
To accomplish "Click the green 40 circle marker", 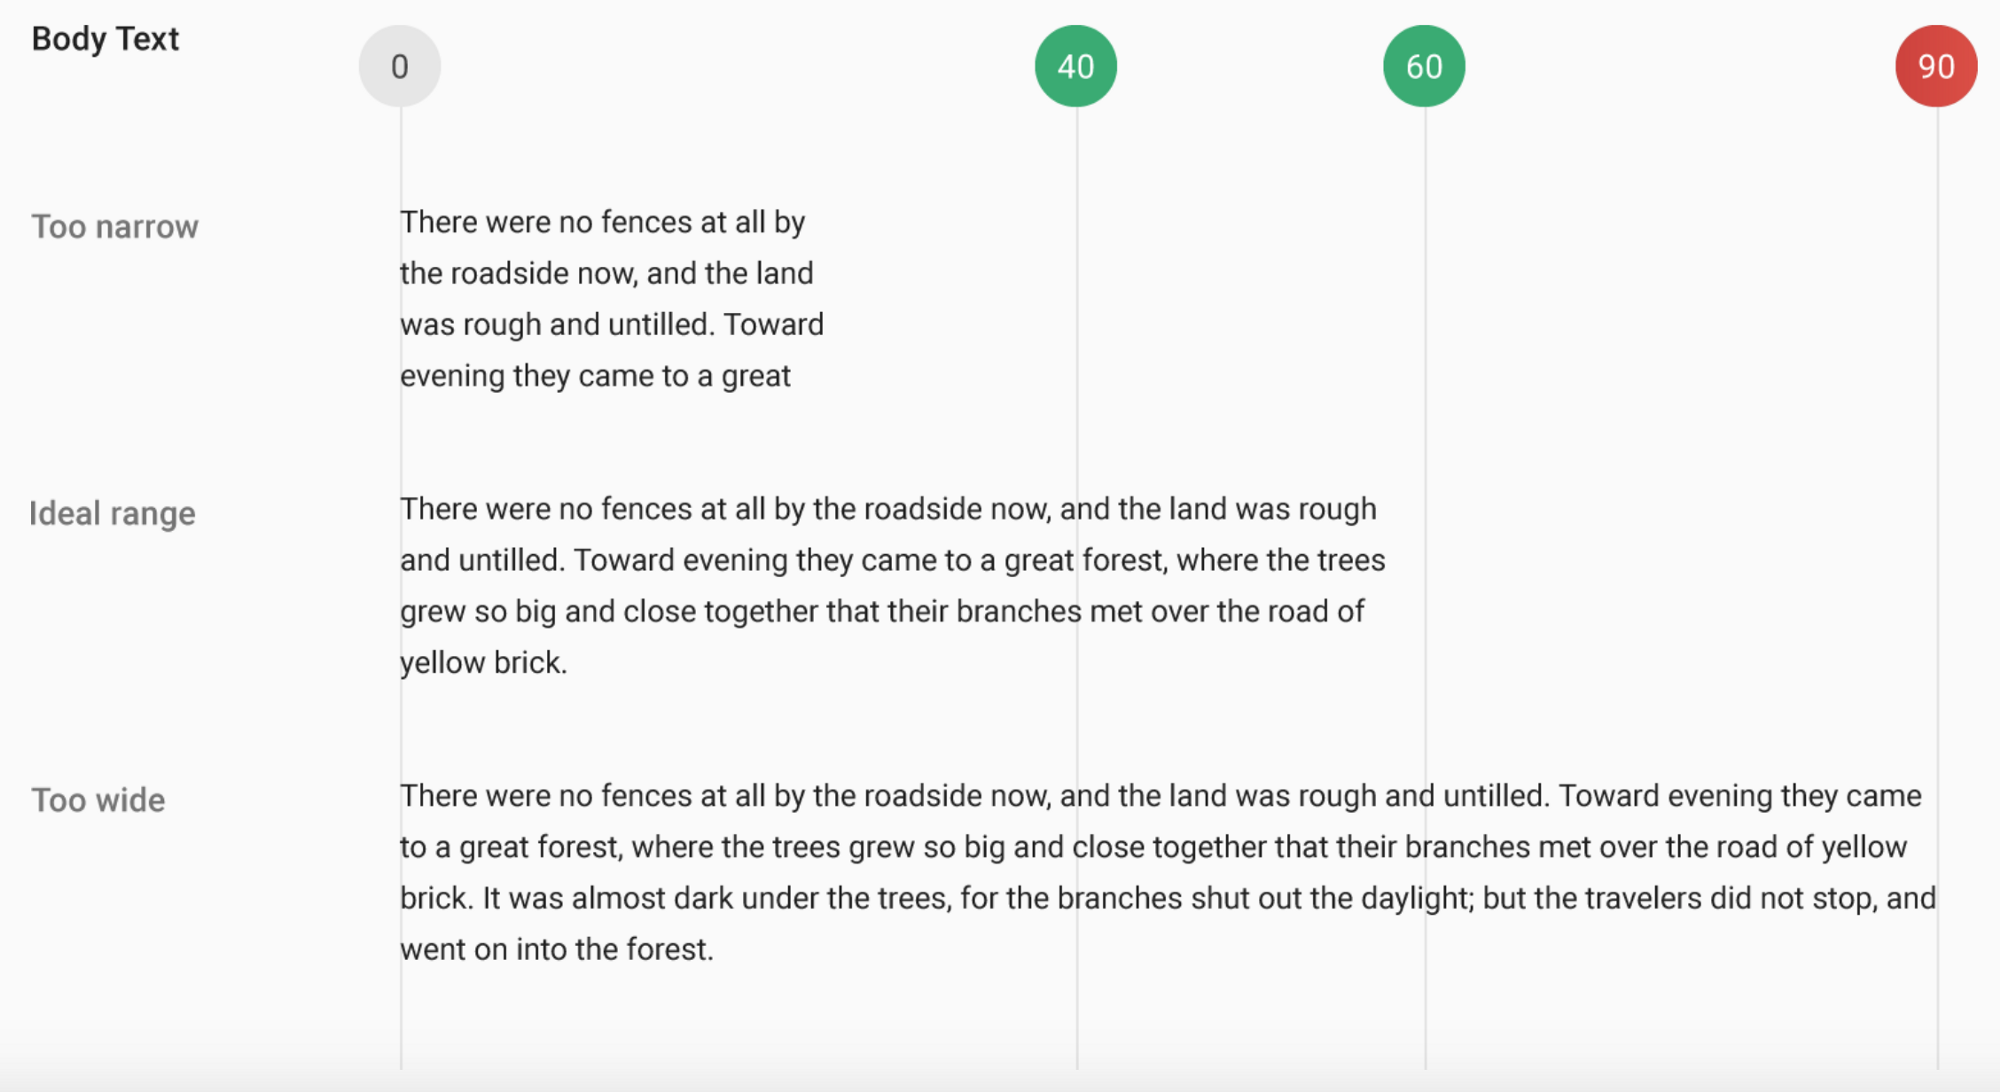I will pos(1076,66).
